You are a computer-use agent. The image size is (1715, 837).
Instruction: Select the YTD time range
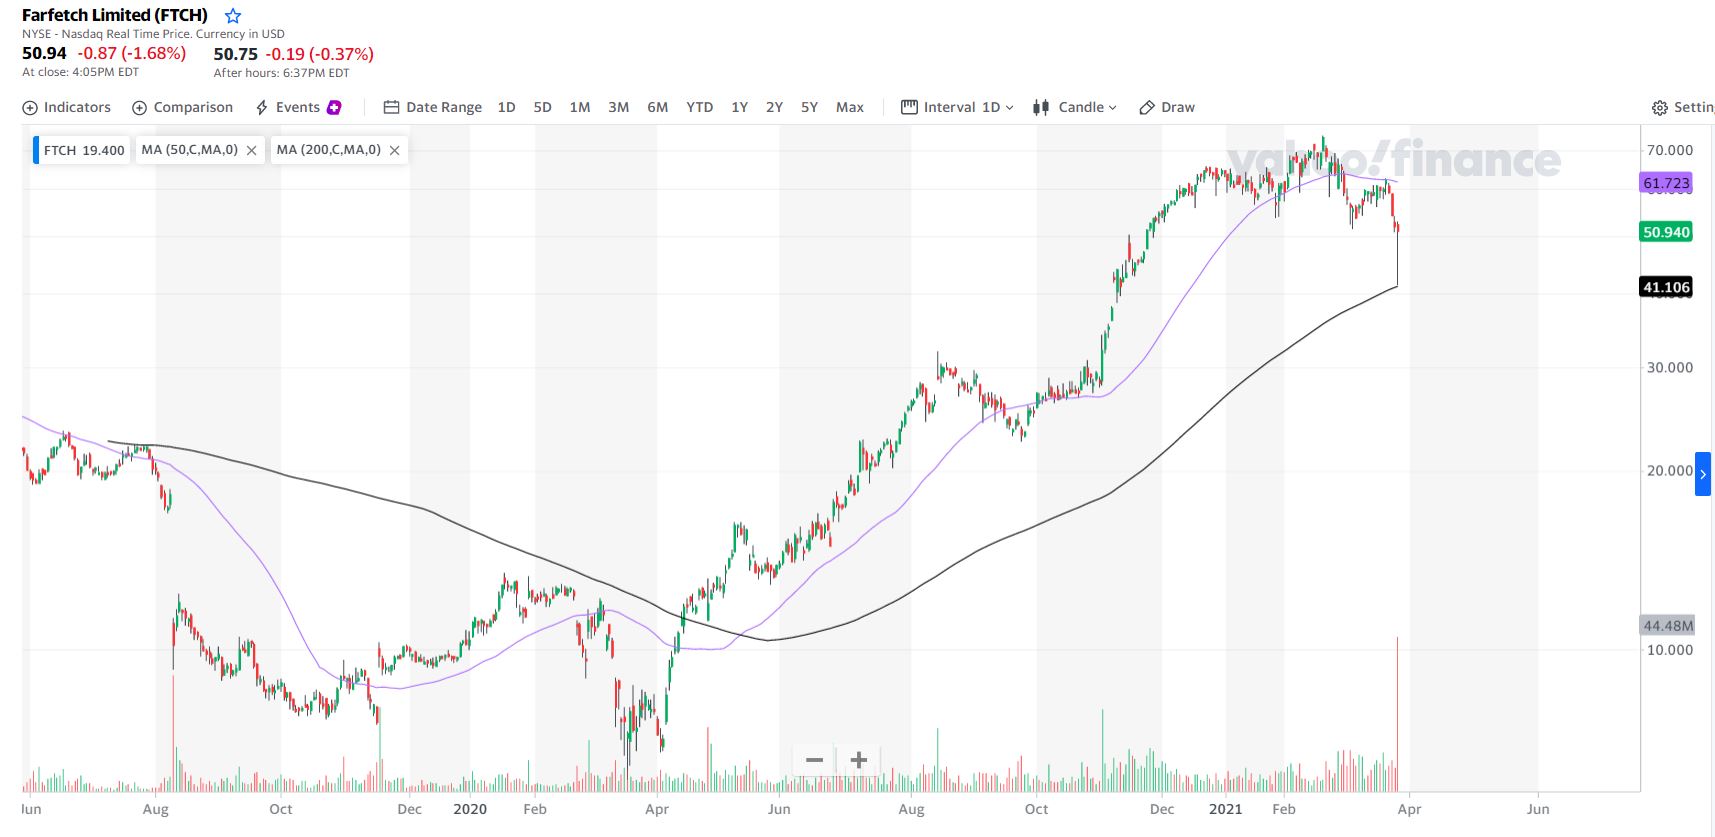coord(700,107)
